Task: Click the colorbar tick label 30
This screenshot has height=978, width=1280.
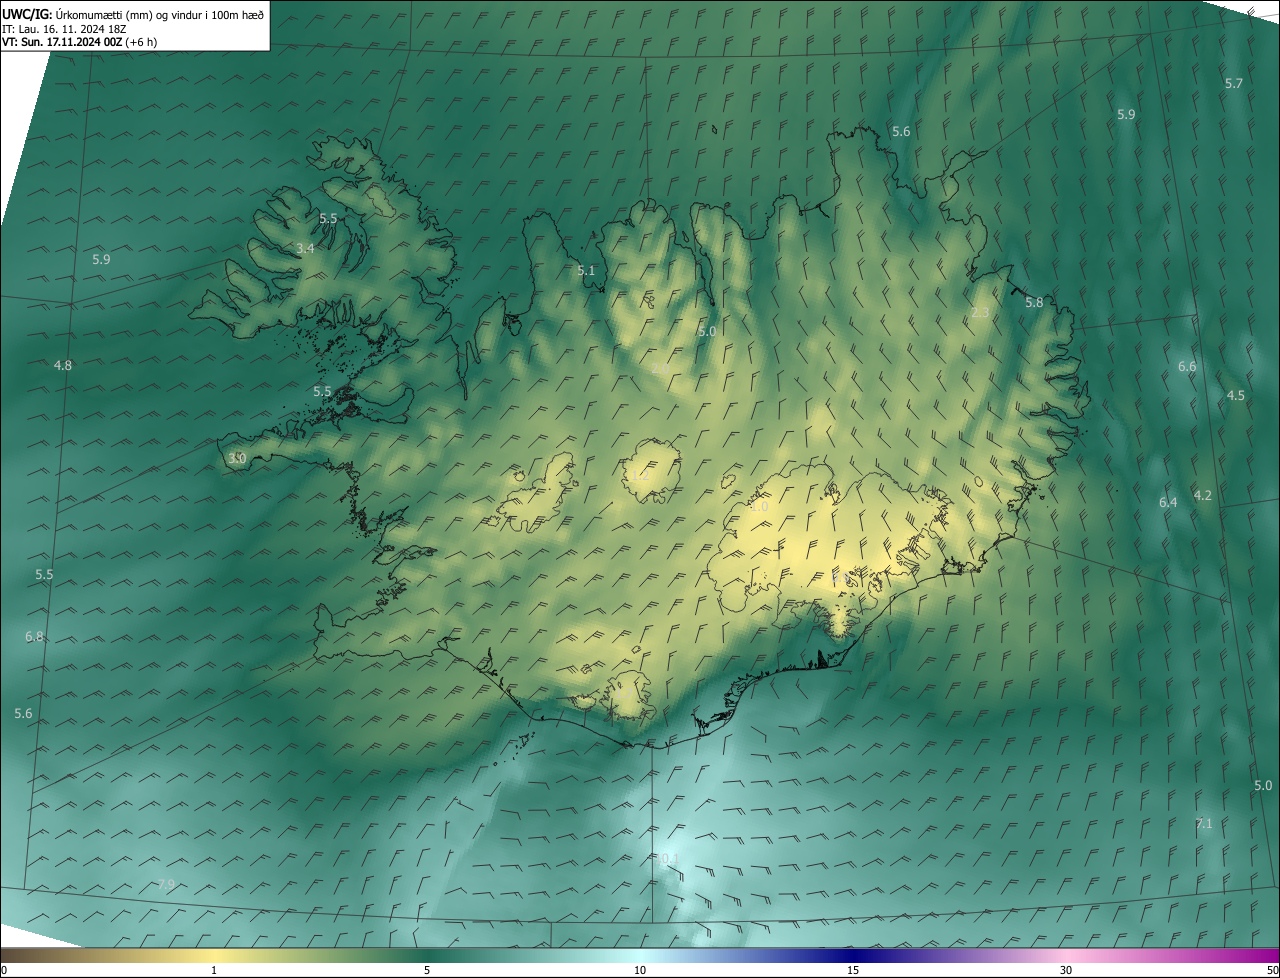Action: pos(1066,970)
